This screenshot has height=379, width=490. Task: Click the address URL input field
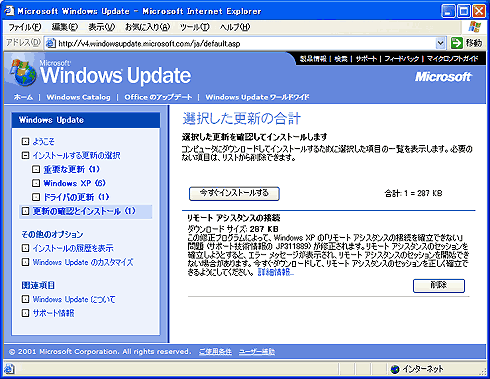tap(245, 43)
